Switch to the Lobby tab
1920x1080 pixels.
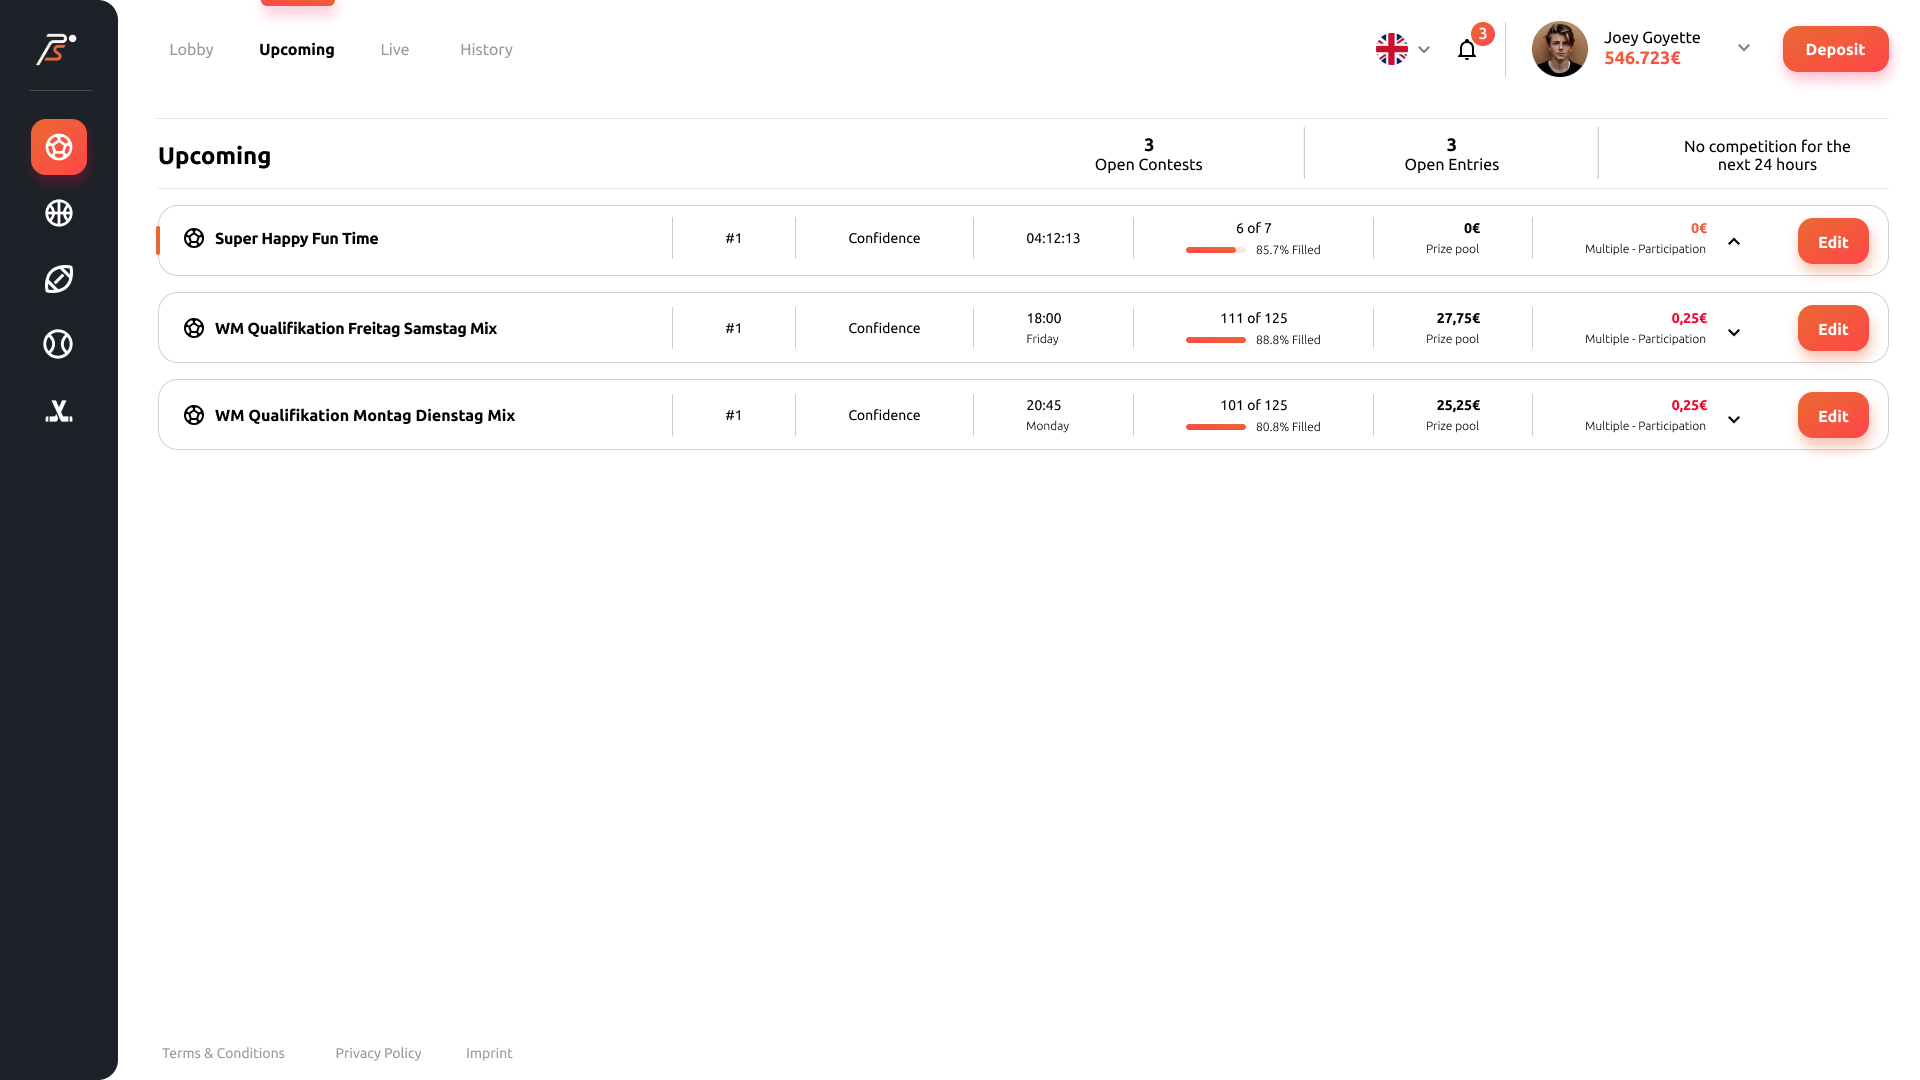(191, 49)
